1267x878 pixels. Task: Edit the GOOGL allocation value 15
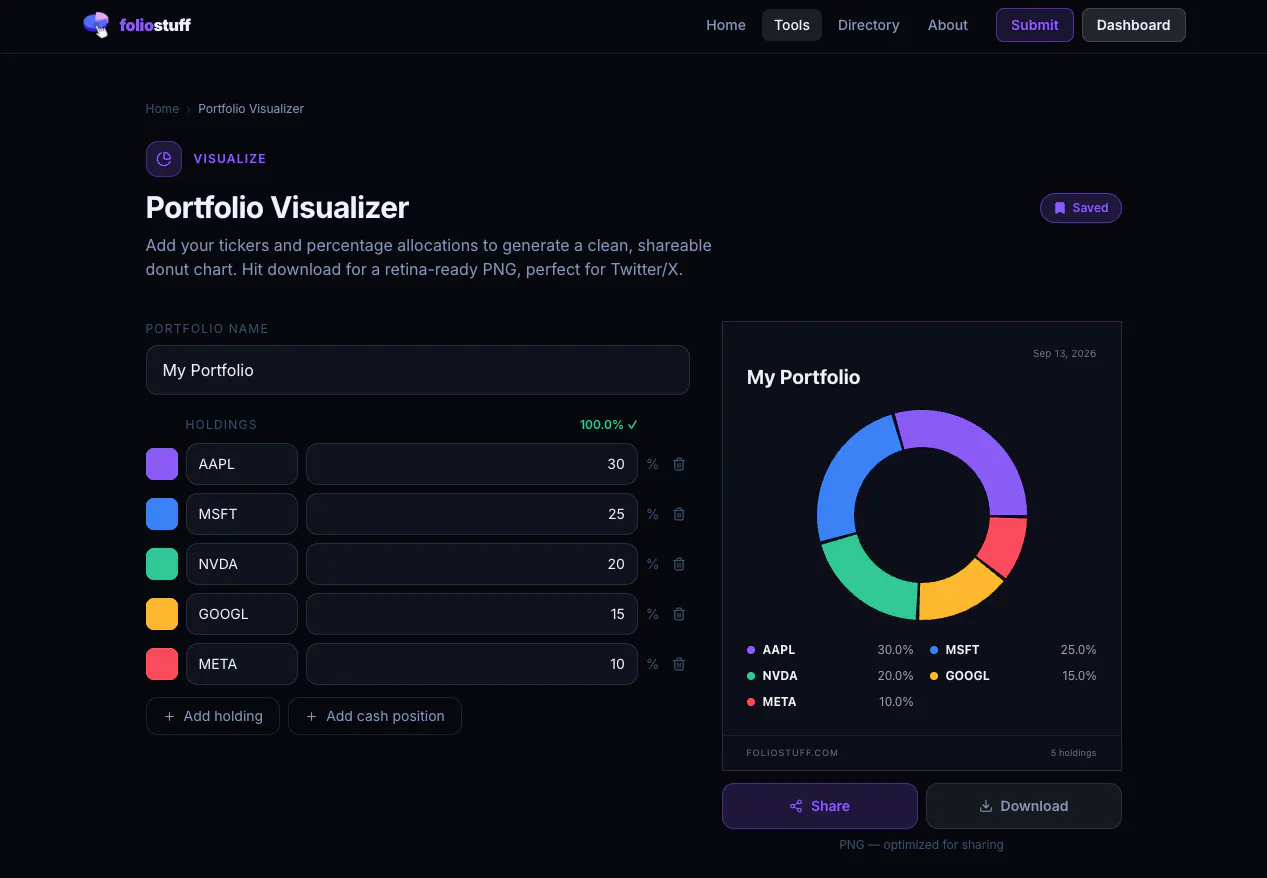(x=472, y=614)
